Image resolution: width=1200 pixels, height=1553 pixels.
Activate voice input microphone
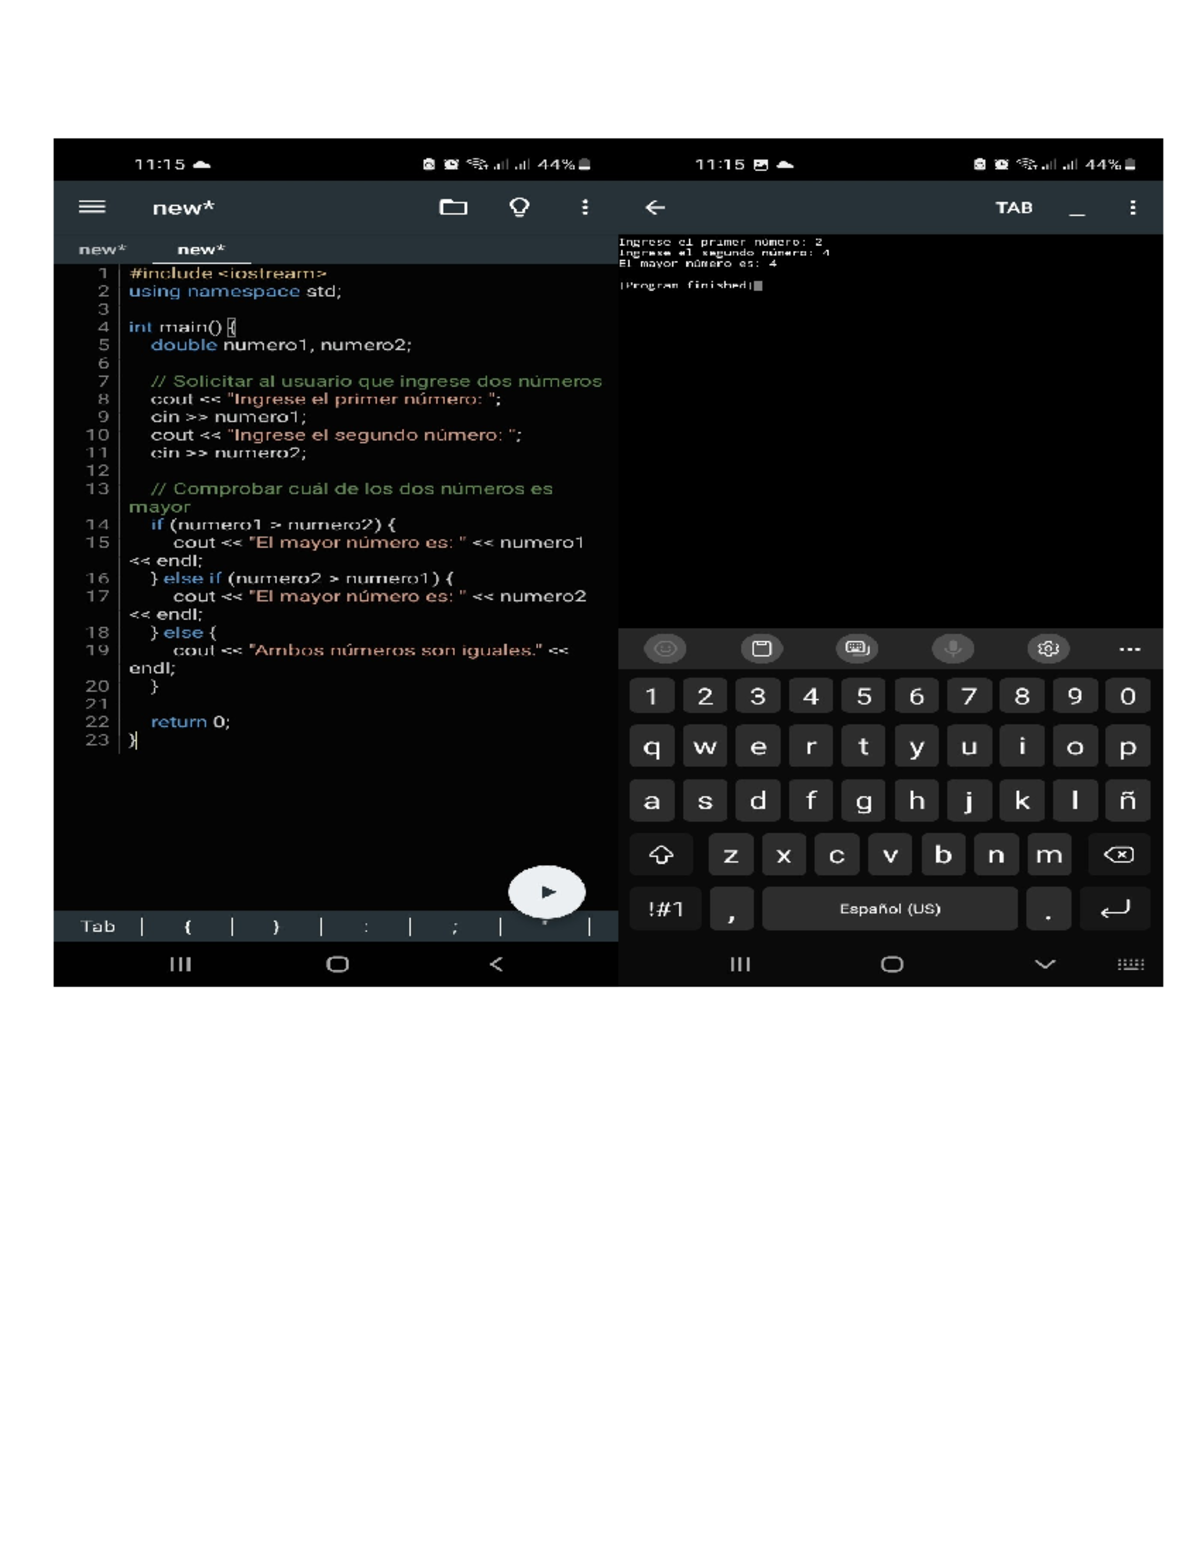click(x=952, y=649)
